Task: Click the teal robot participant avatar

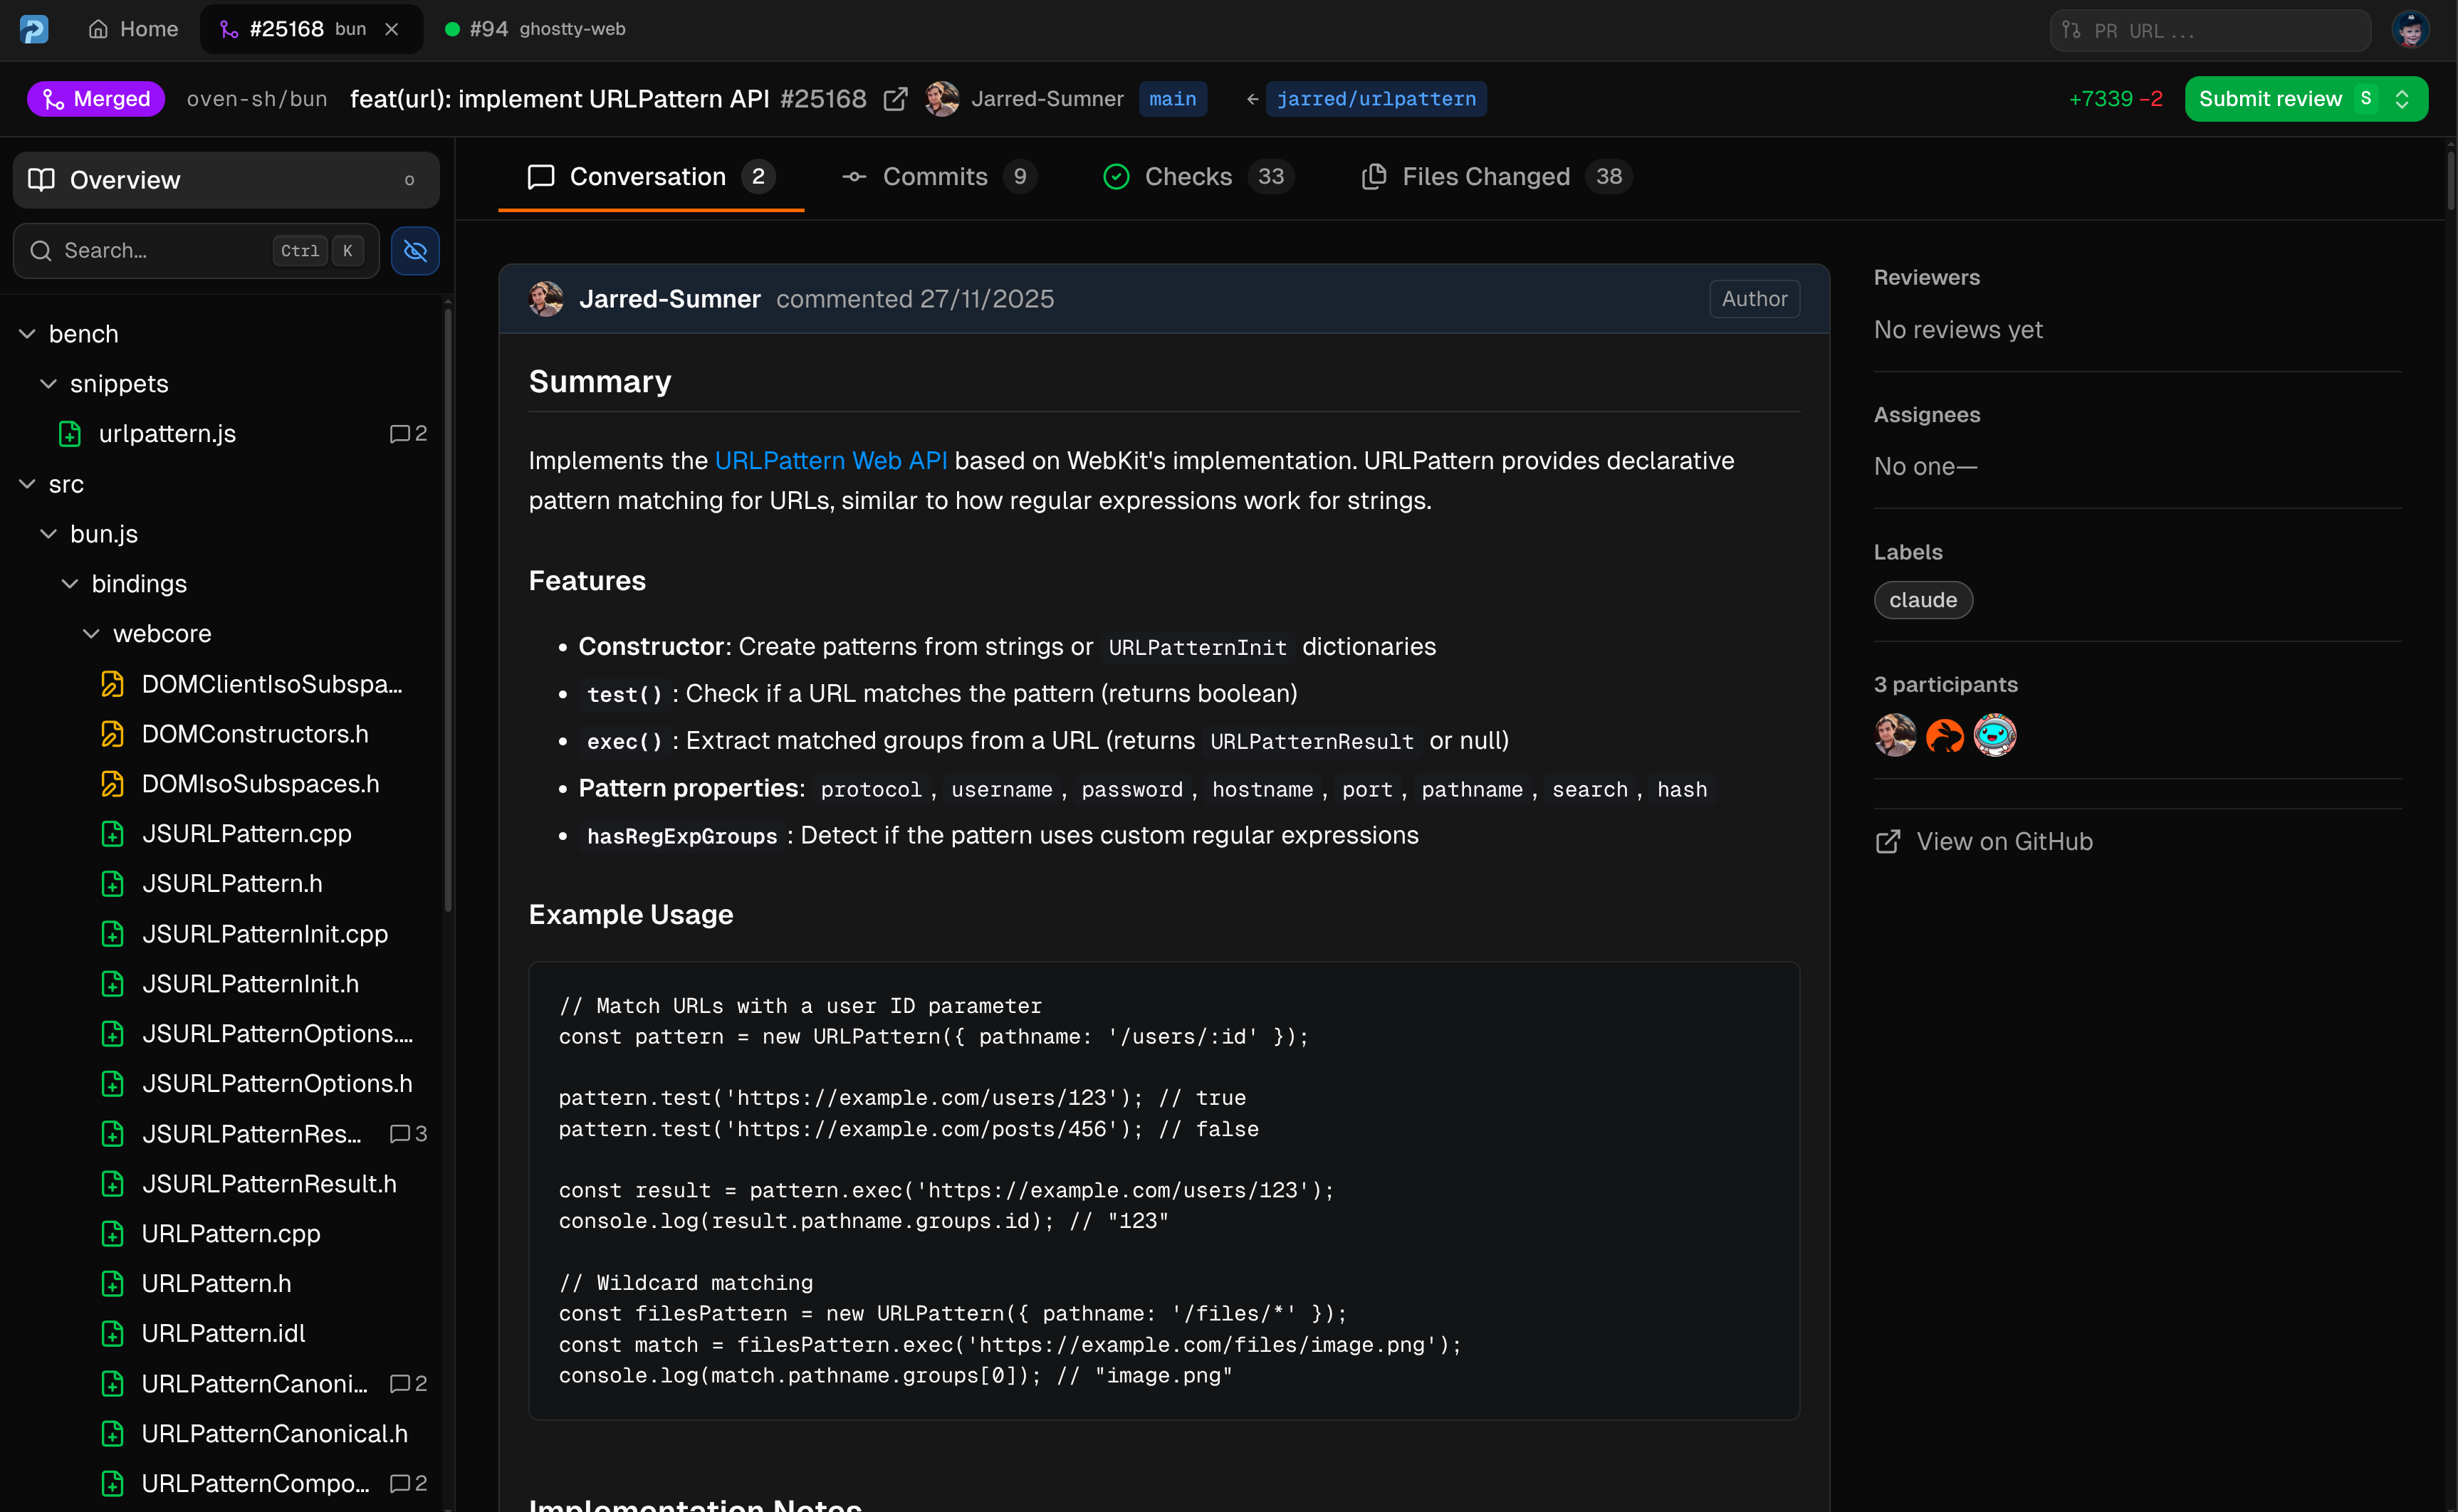Action: point(1994,736)
